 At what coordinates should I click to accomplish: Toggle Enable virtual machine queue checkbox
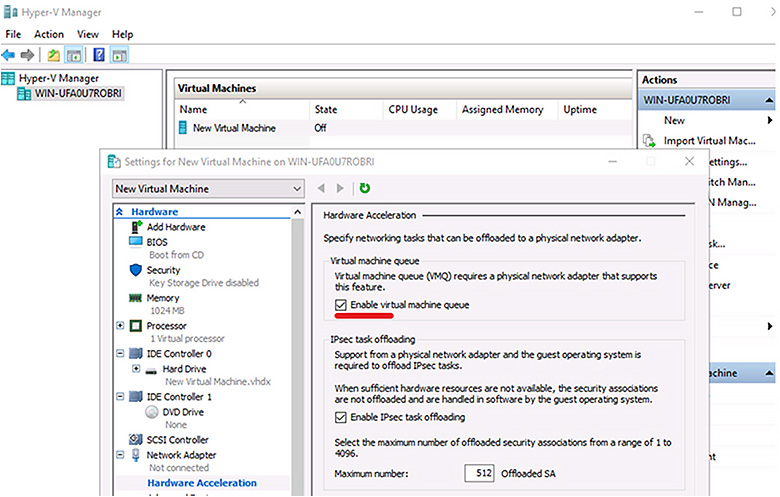pos(341,305)
